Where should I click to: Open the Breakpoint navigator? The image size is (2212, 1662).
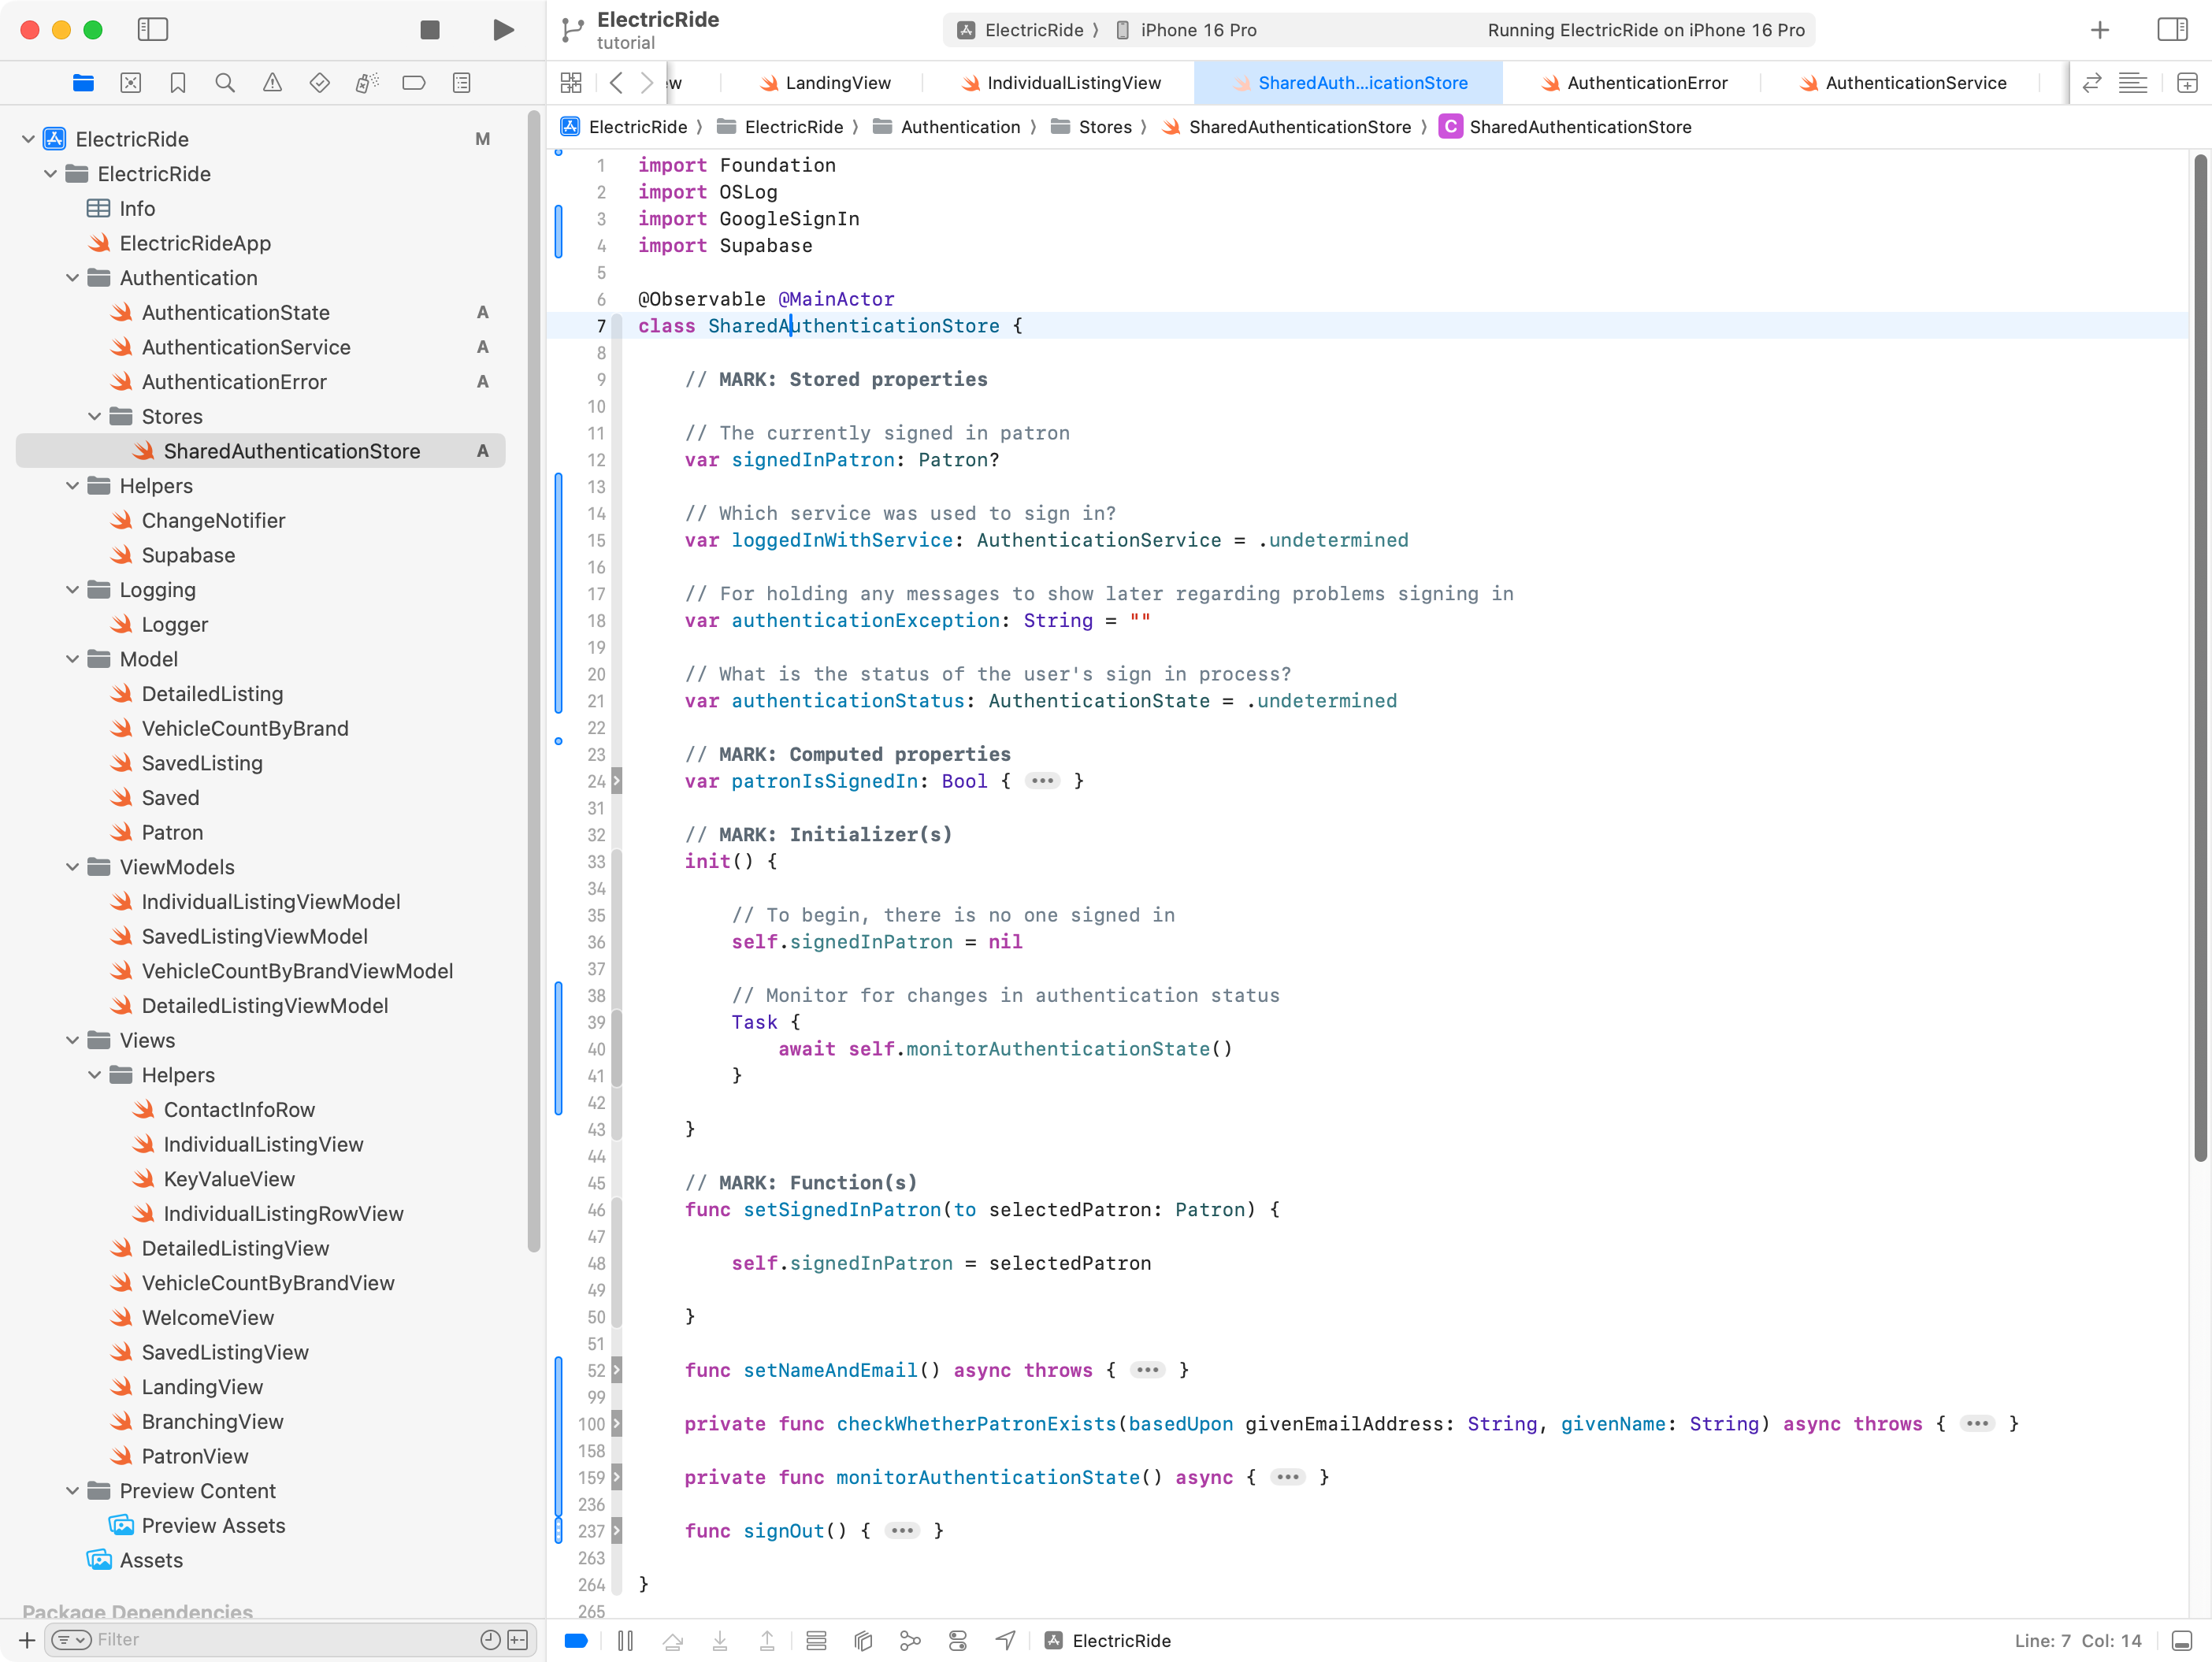pos(414,83)
